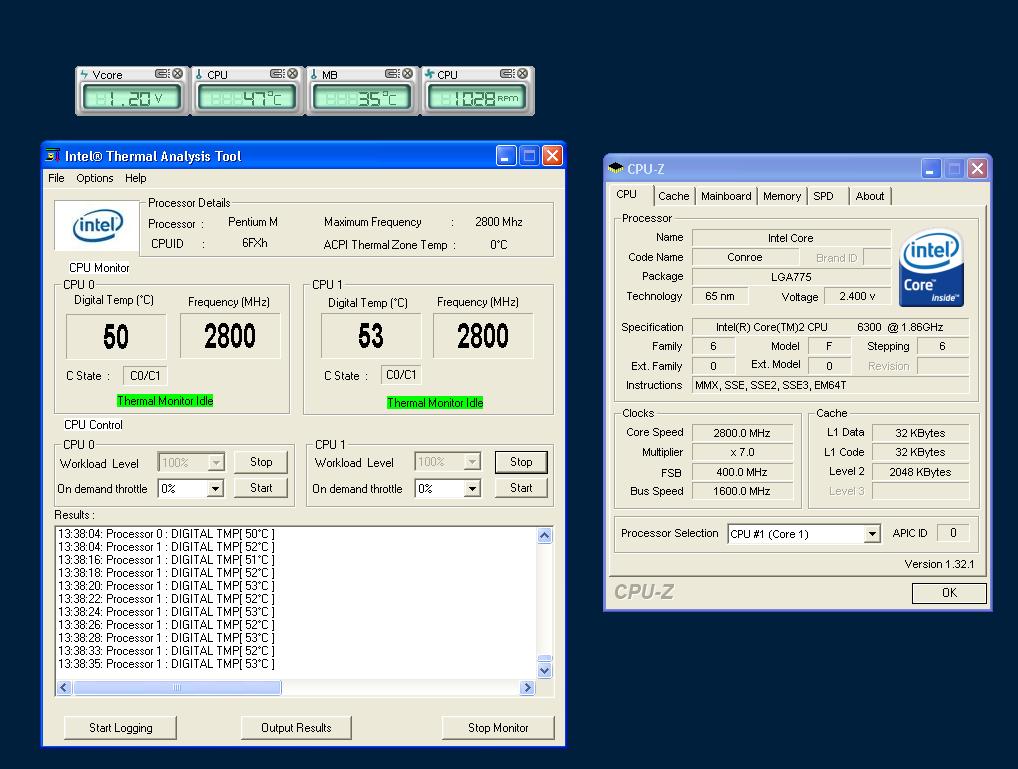Switch to the Memory tab
The height and width of the screenshot is (769, 1018).
pyautogui.click(x=782, y=196)
